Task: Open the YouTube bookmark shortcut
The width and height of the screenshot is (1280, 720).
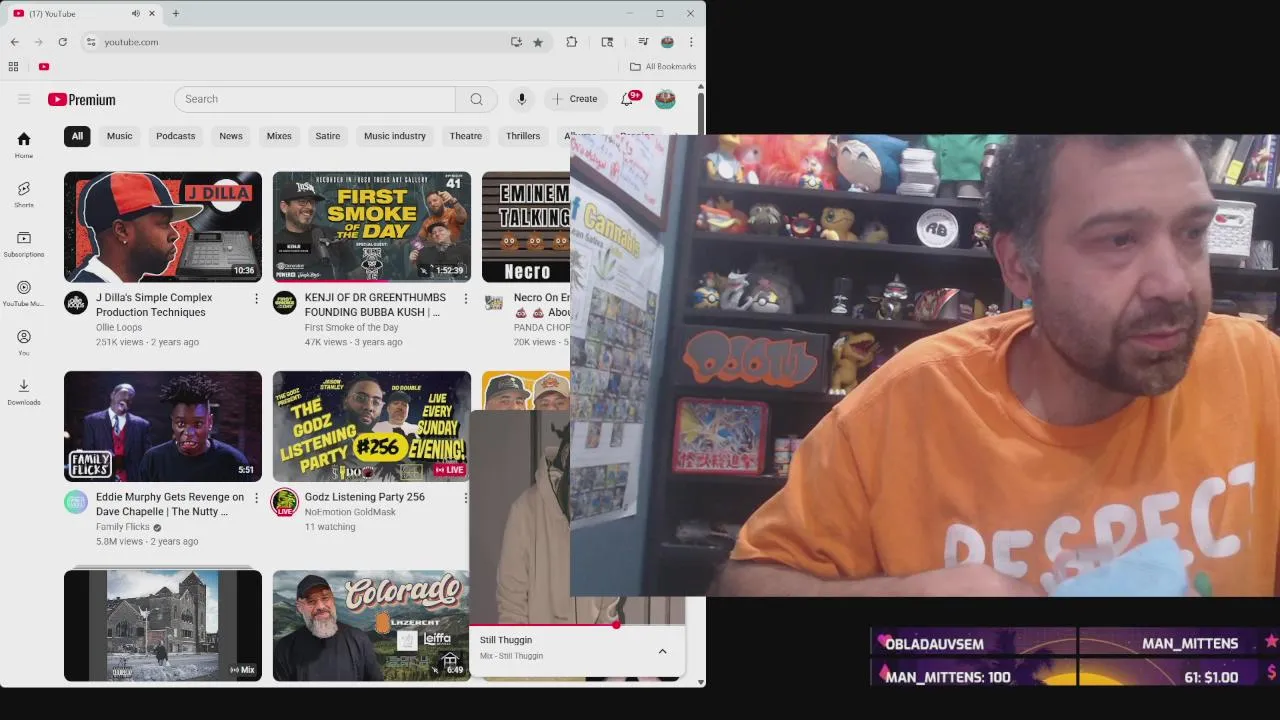Action: pos(44,67)
